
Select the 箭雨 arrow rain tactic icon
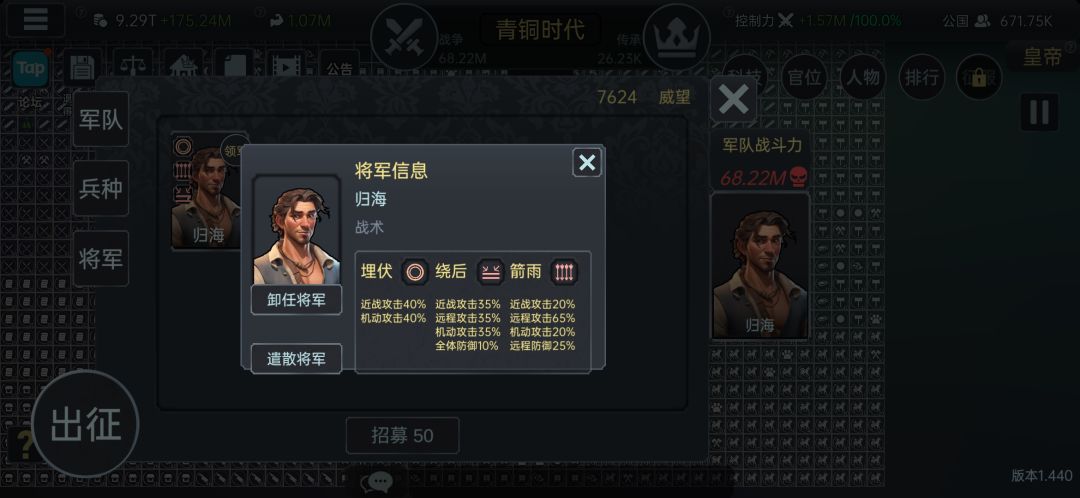point(564,272)
